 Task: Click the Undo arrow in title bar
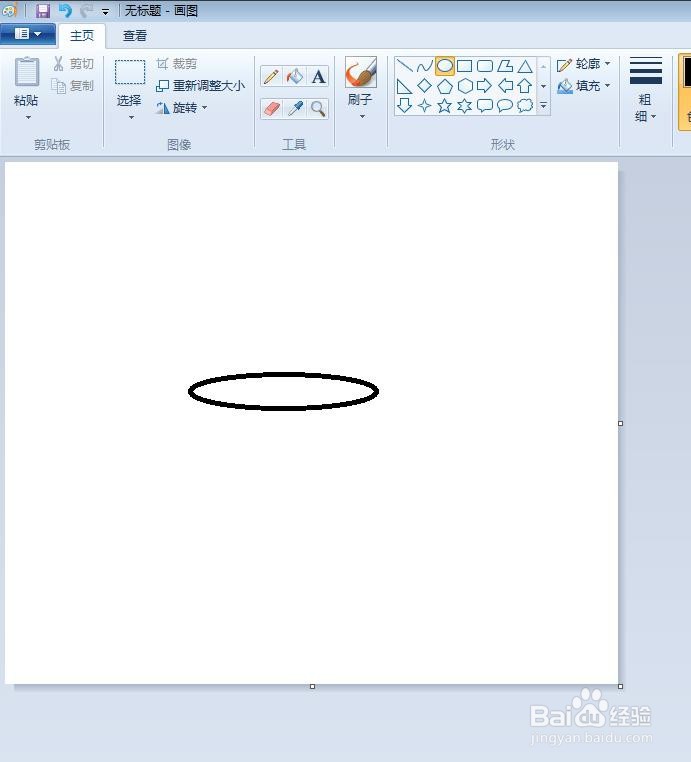pos(65,10)
